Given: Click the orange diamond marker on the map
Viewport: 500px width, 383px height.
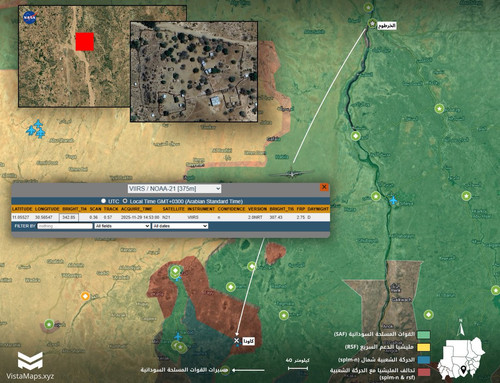Looking at the screenshot, I should coord(85,296).
